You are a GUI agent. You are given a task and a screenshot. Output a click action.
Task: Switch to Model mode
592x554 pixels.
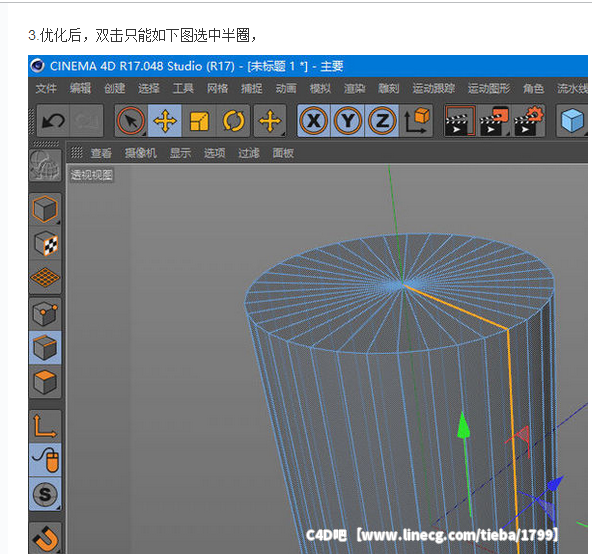(x=45, y=209)
